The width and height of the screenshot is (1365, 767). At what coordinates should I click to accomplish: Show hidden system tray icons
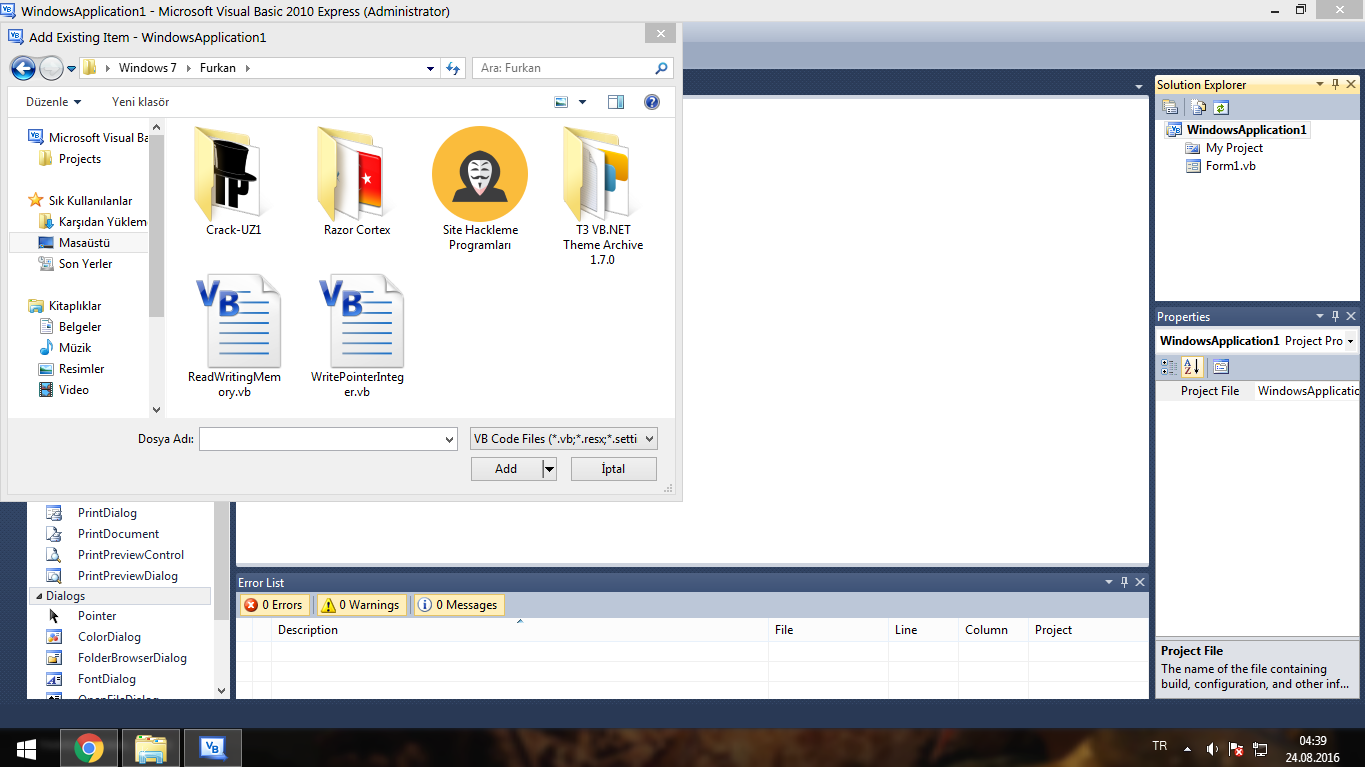click(1187, 749)
